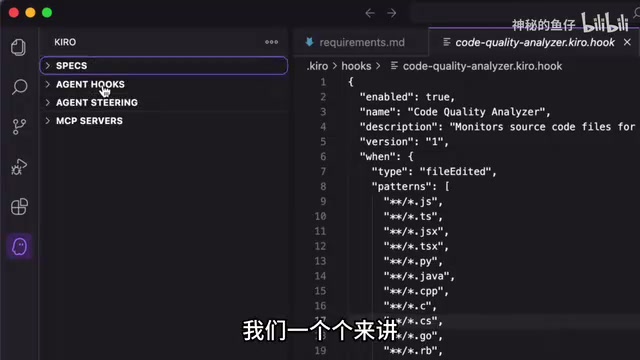Expand the AGENT HOOKS chevron

tap(48, 84)
